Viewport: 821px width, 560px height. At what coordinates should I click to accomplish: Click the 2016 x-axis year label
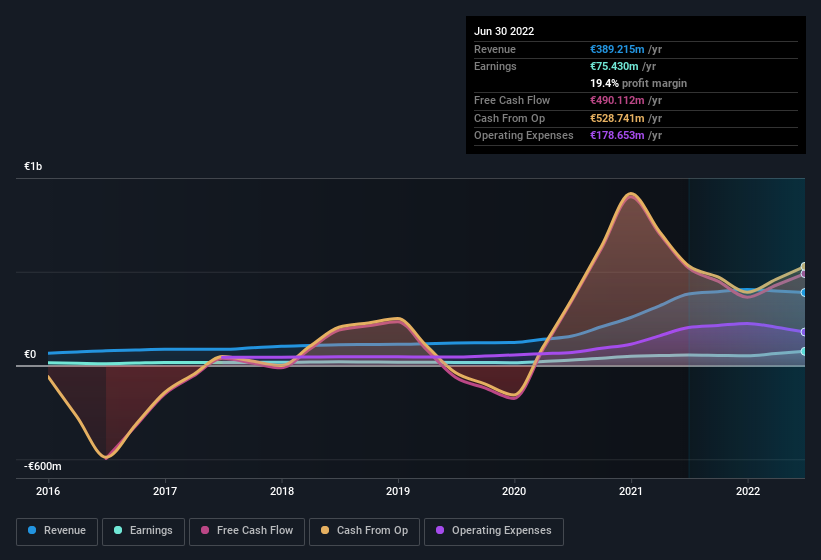(x=48, y=491)
